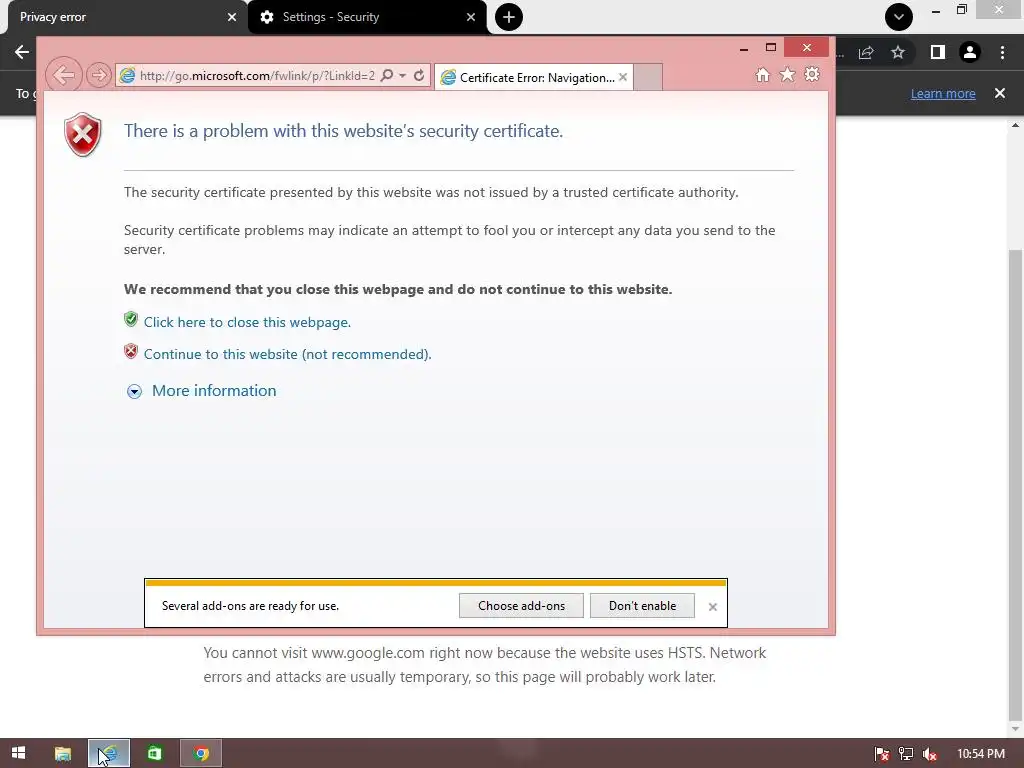Share this page from Chrome toolbar
This screenshot has height=768, width=1024.
(x=866, y=52)
